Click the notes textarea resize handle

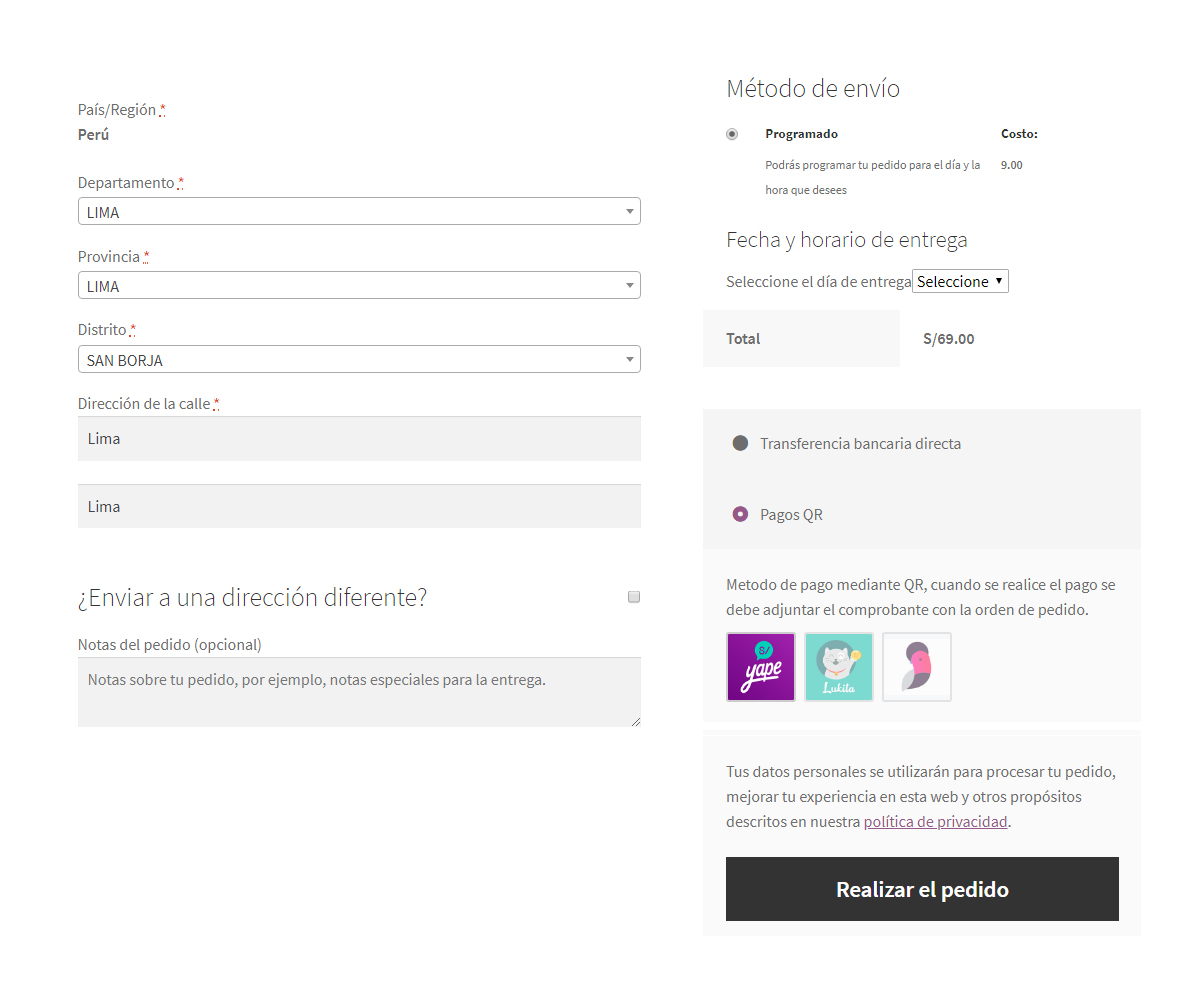[x=634, y=720]
